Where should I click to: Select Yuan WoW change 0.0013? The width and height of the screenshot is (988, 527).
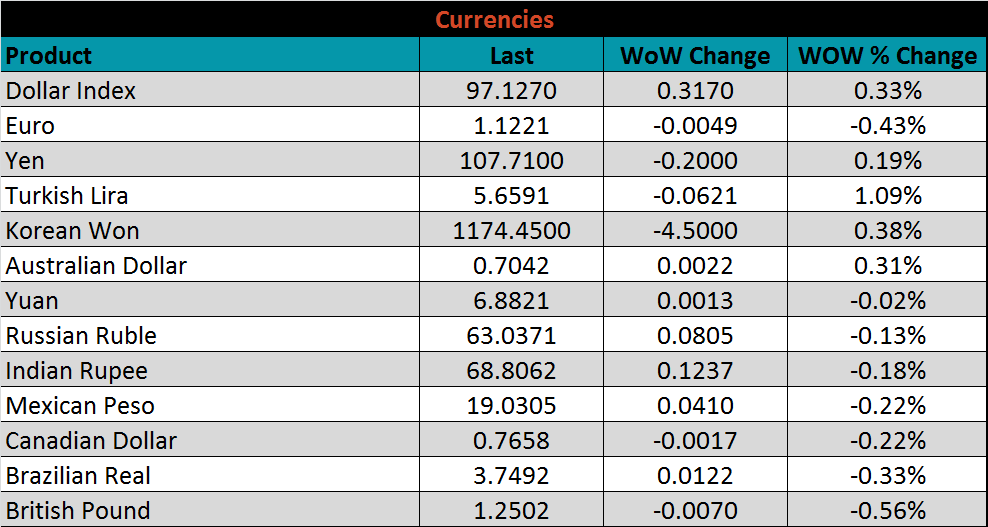(695, 301)
